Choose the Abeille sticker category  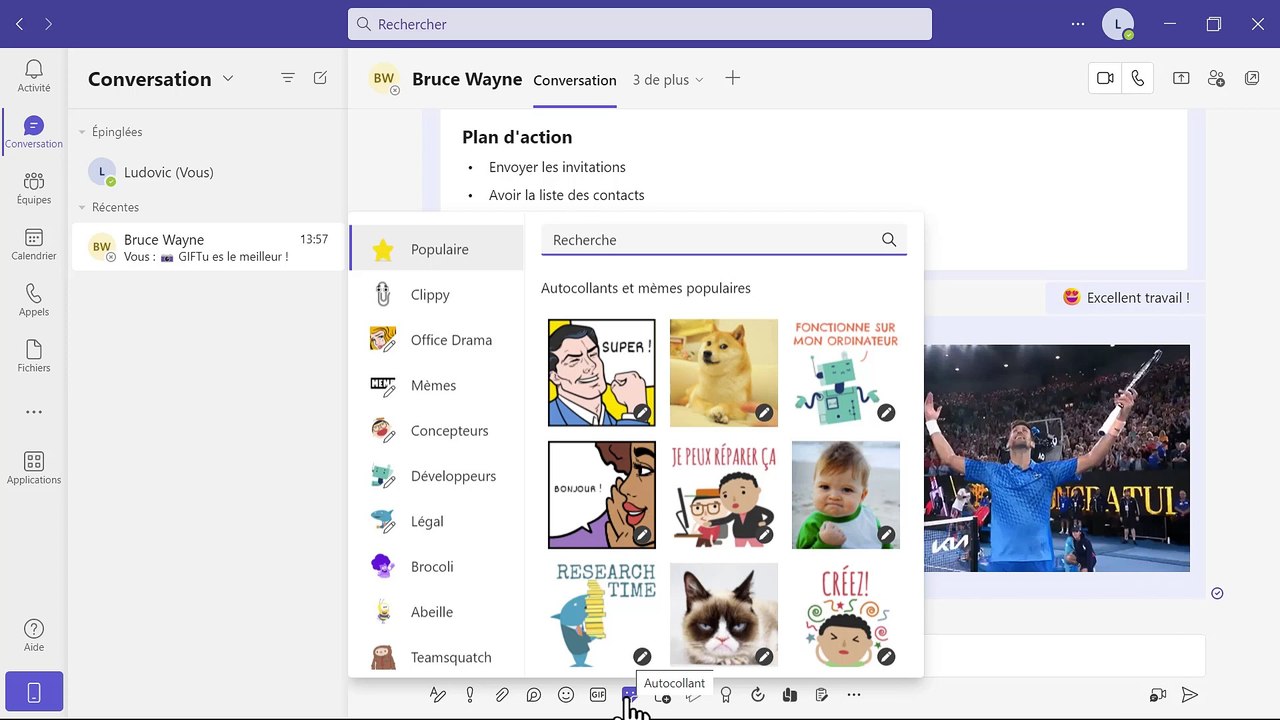pyautogui.click(x=437, y=612)
